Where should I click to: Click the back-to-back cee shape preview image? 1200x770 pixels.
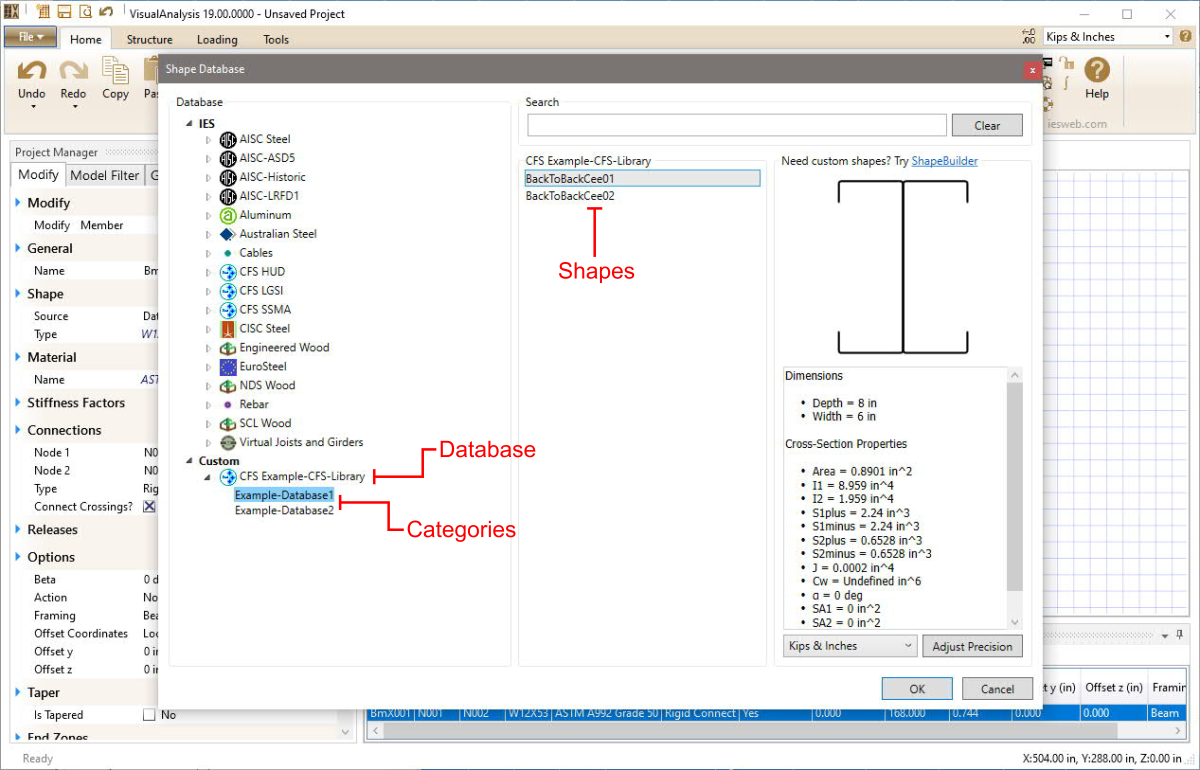click(903, 267)
